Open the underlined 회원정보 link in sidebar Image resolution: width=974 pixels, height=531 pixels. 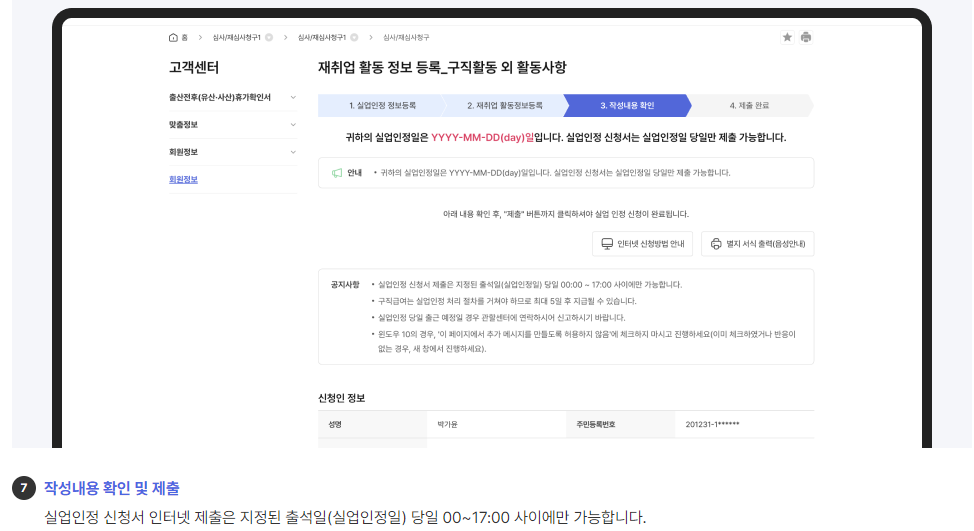coord(183,179)
